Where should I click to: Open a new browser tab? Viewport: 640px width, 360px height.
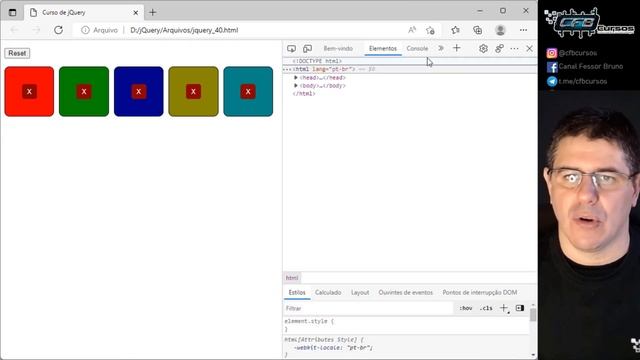pos(153,12)
